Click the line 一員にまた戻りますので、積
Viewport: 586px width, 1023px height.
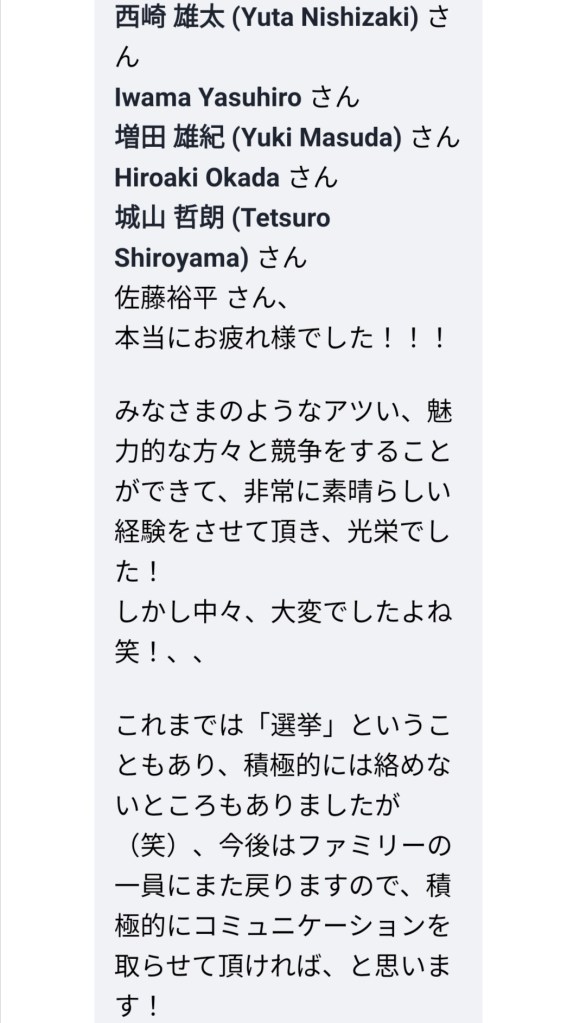point(283,885)
